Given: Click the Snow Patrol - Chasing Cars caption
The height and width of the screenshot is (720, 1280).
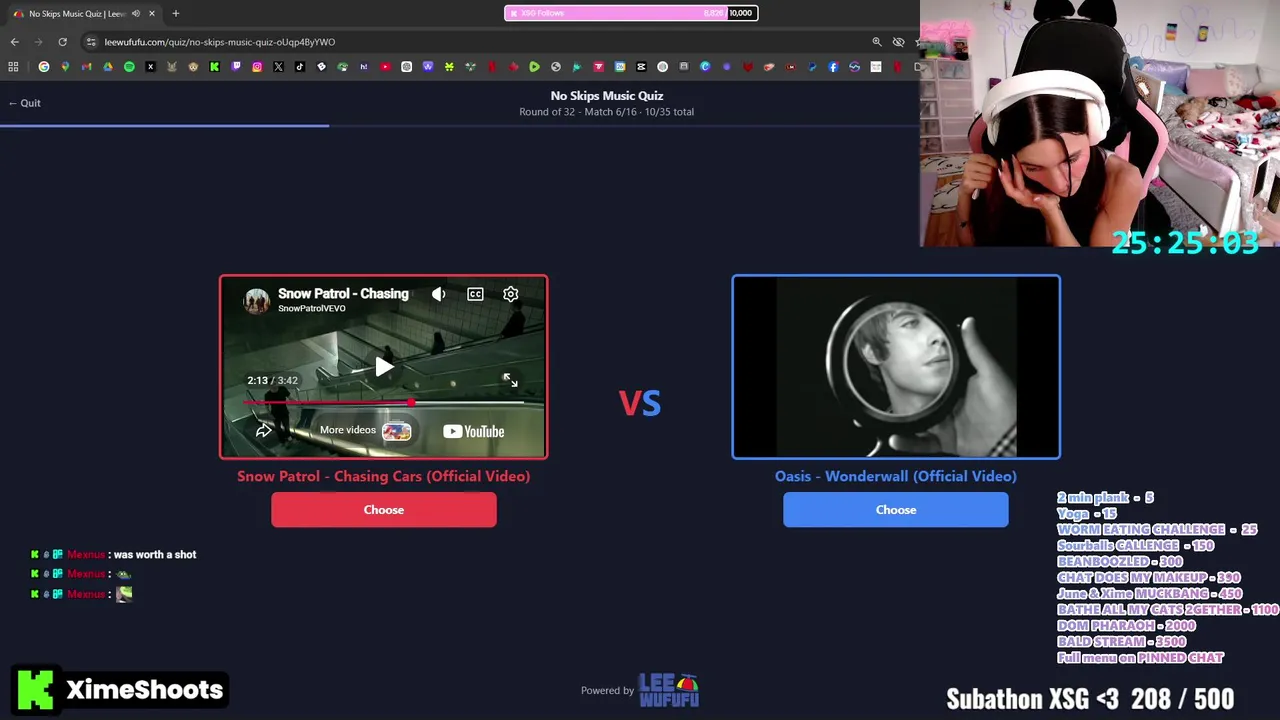Looking at the screenshot, I should pos(384,476).
